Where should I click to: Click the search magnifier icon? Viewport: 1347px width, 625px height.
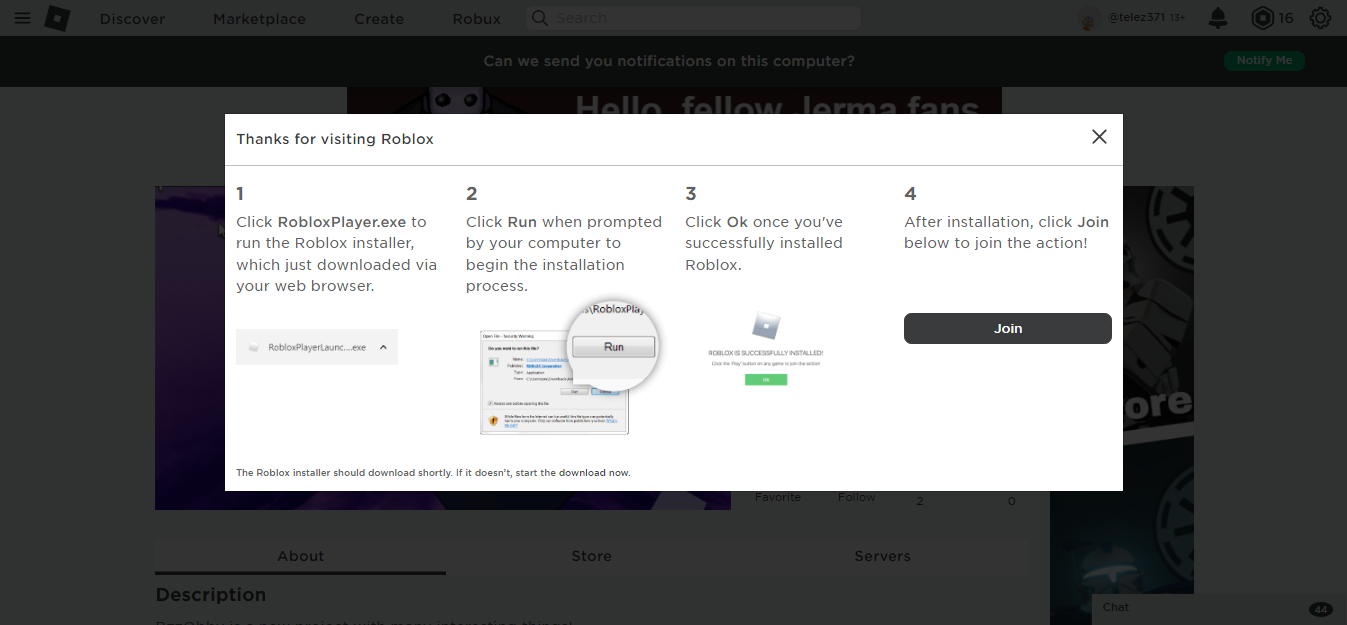click(x=540, y=18)
